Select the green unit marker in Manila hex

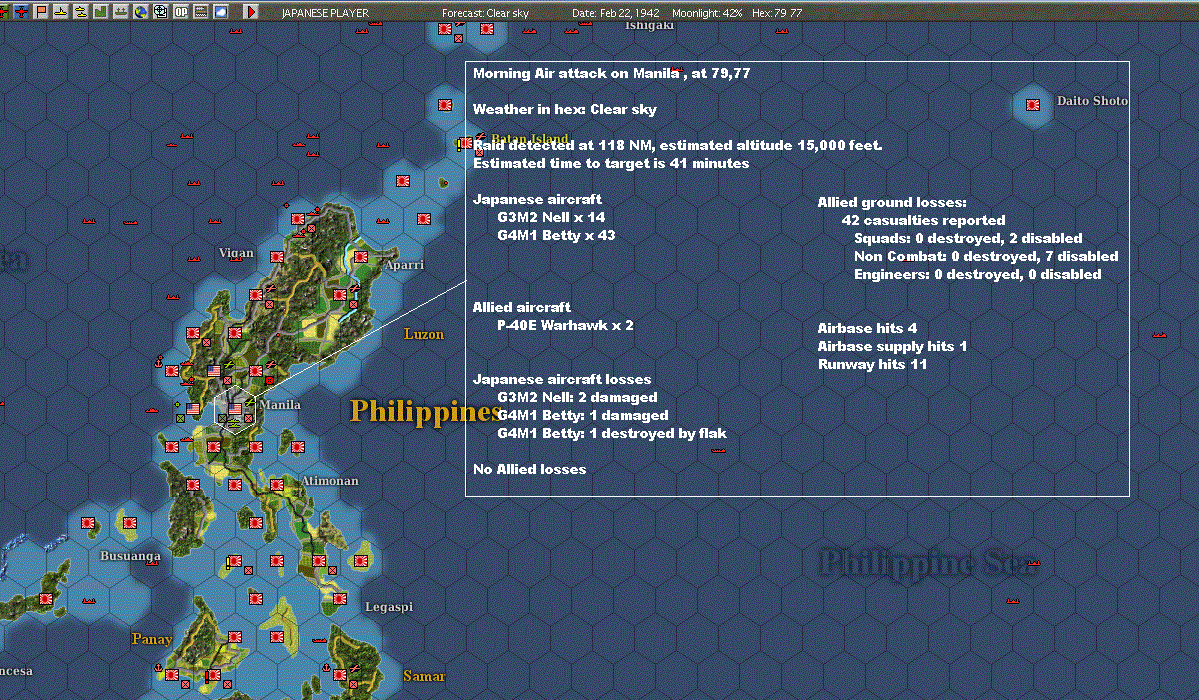pos(223,418)
